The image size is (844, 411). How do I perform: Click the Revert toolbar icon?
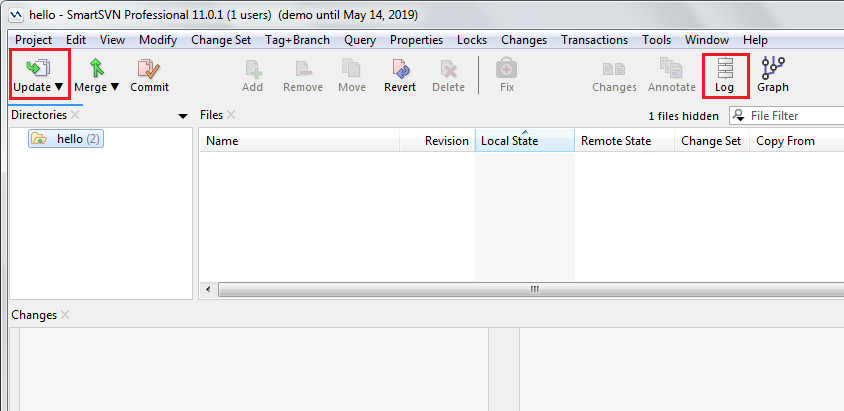[x=400, y=68]
